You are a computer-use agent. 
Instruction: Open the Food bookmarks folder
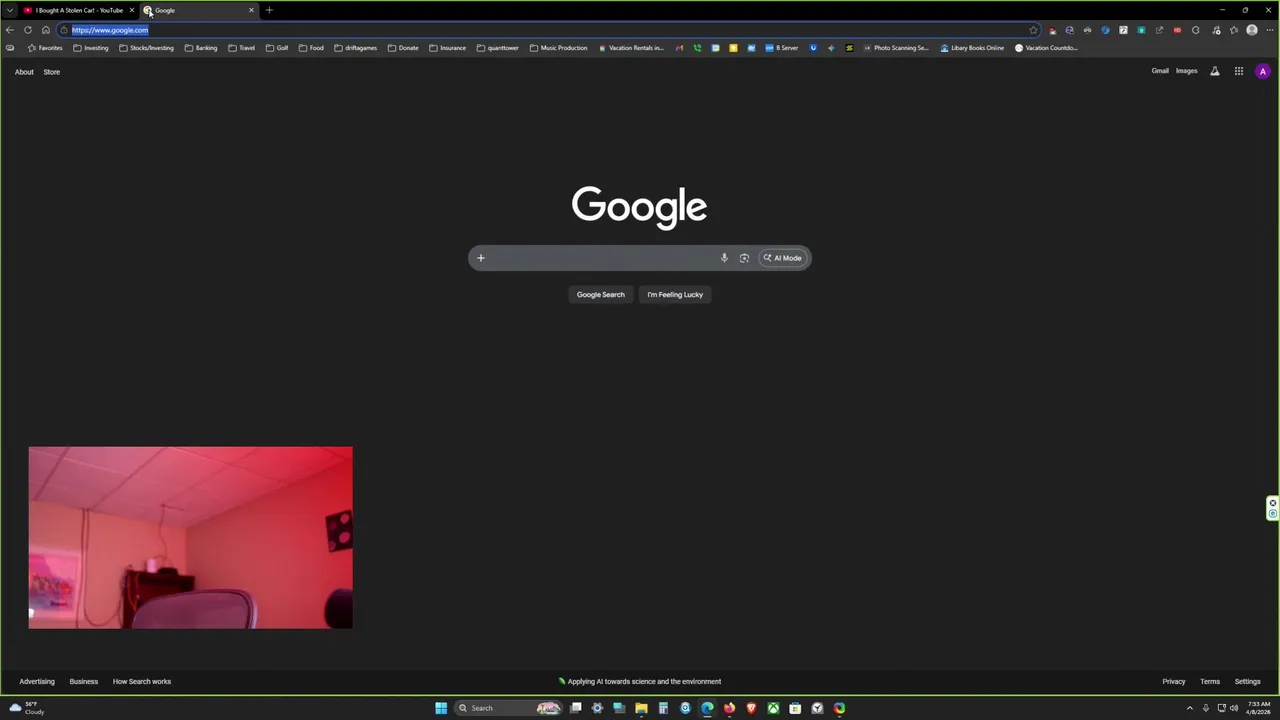pos(311,48)
